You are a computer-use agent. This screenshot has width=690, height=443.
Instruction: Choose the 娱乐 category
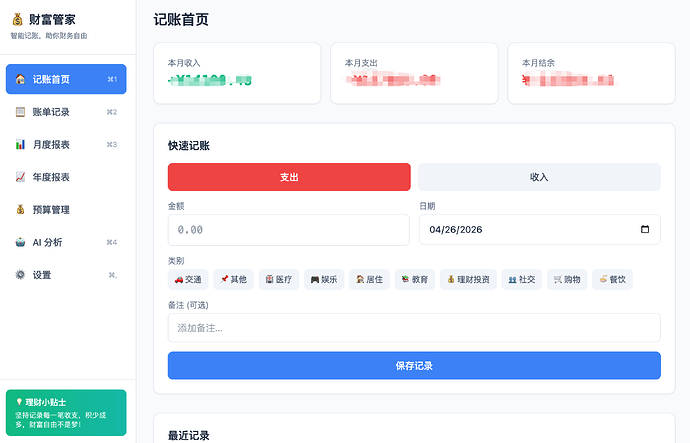(324, 279)
